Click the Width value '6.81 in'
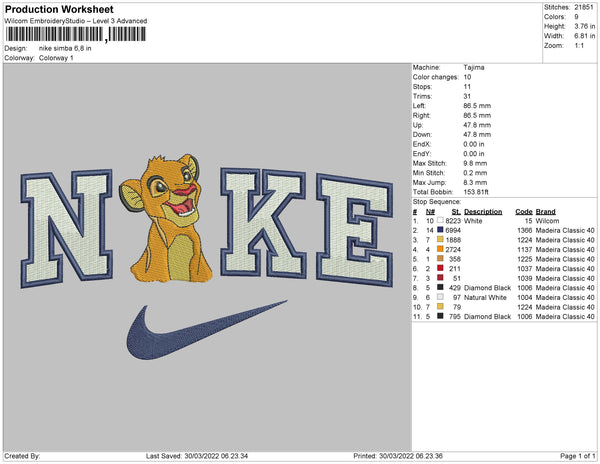600x464 pixels. [x=585, y=36]
